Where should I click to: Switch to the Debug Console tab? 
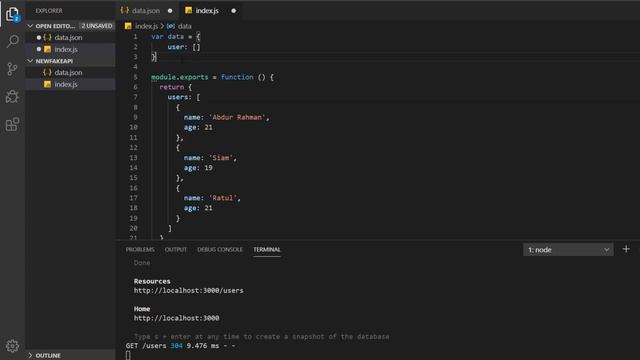pyautogui.click(x=220, y=249)
